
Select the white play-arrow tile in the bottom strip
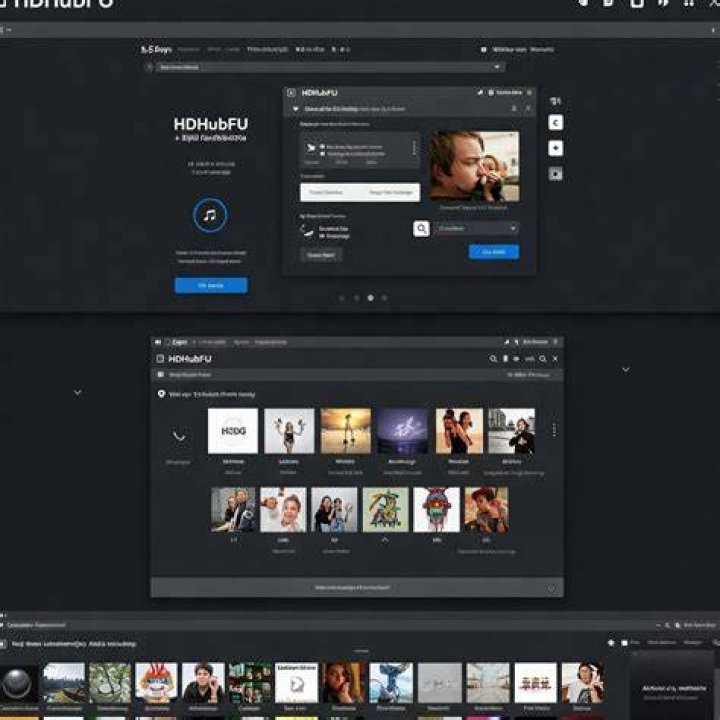click(x=296, y=683)
